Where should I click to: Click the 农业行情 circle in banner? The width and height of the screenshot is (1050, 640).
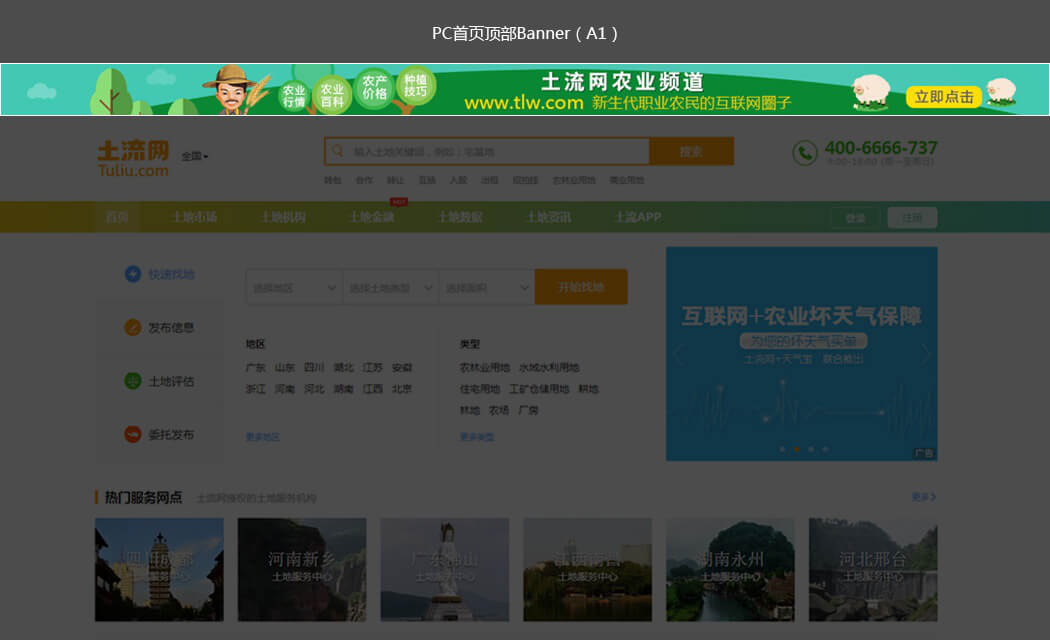coord(293,96)
